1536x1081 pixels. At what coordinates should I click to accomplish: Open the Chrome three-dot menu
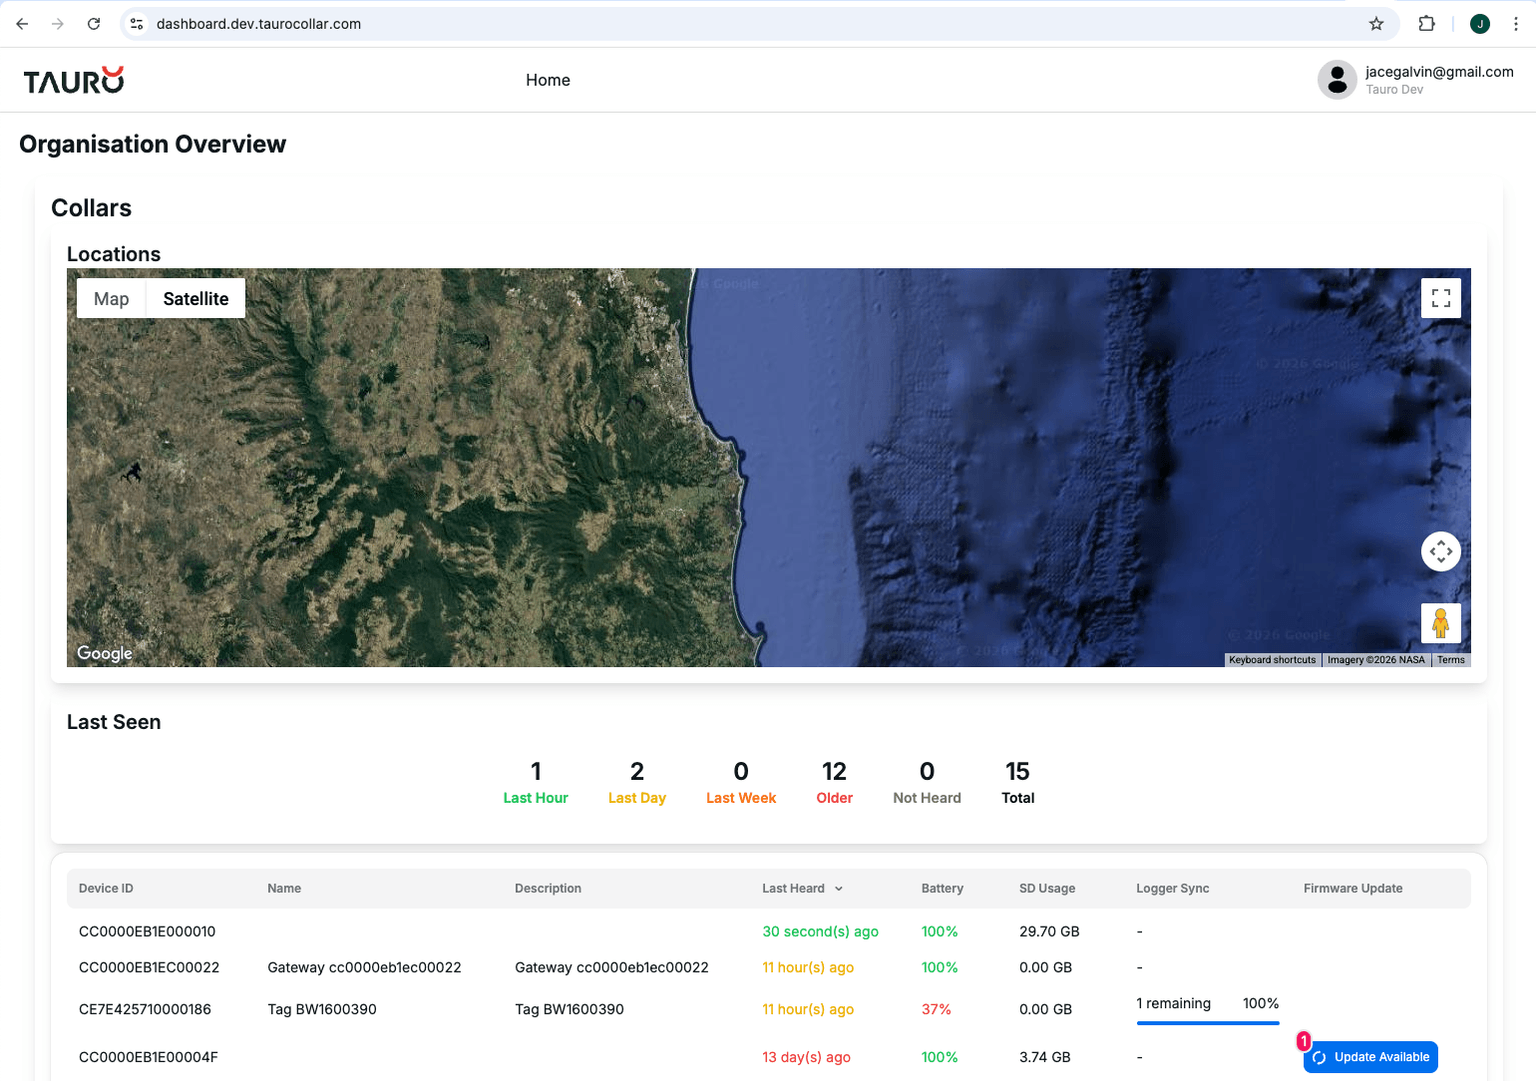1516,23
